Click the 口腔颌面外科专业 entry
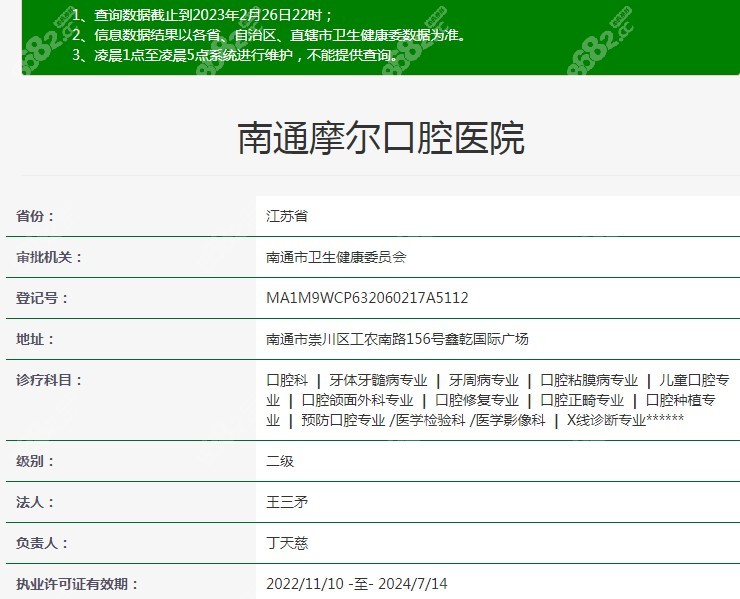Screen dimensions: 740x599 [357, 400]
